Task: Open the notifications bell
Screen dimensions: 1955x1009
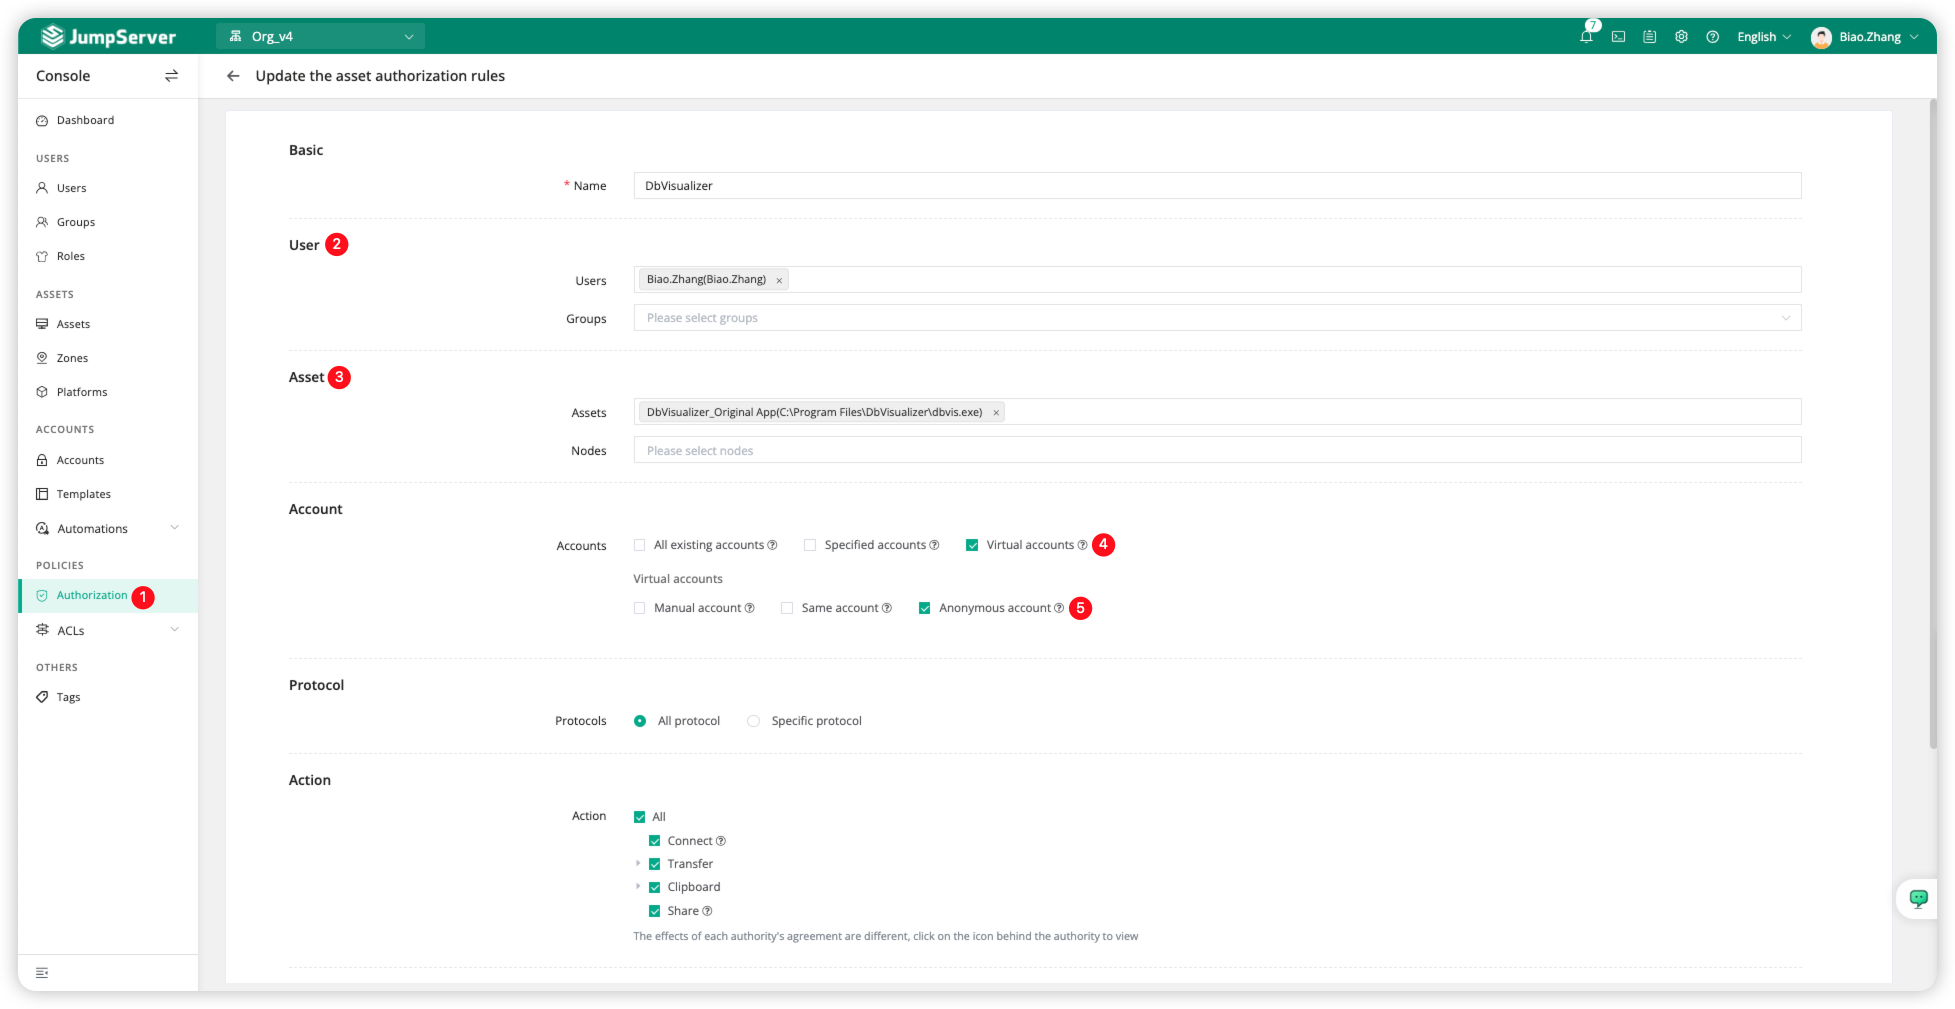Action: pyautogui.click(x=1586, y=37)
